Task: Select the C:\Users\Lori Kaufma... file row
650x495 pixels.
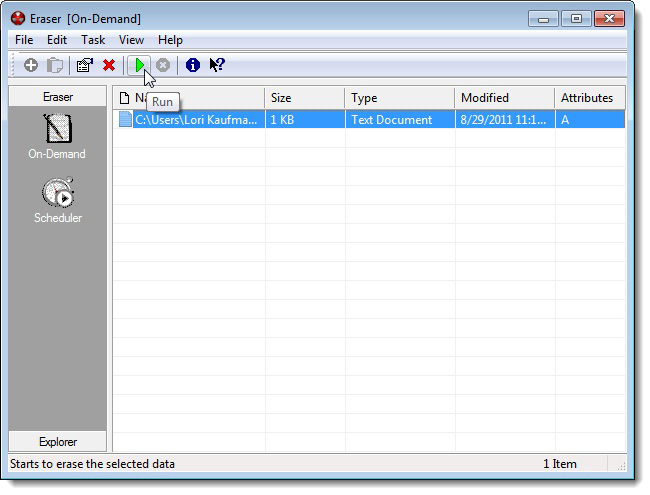Action: tap(369, 119)
